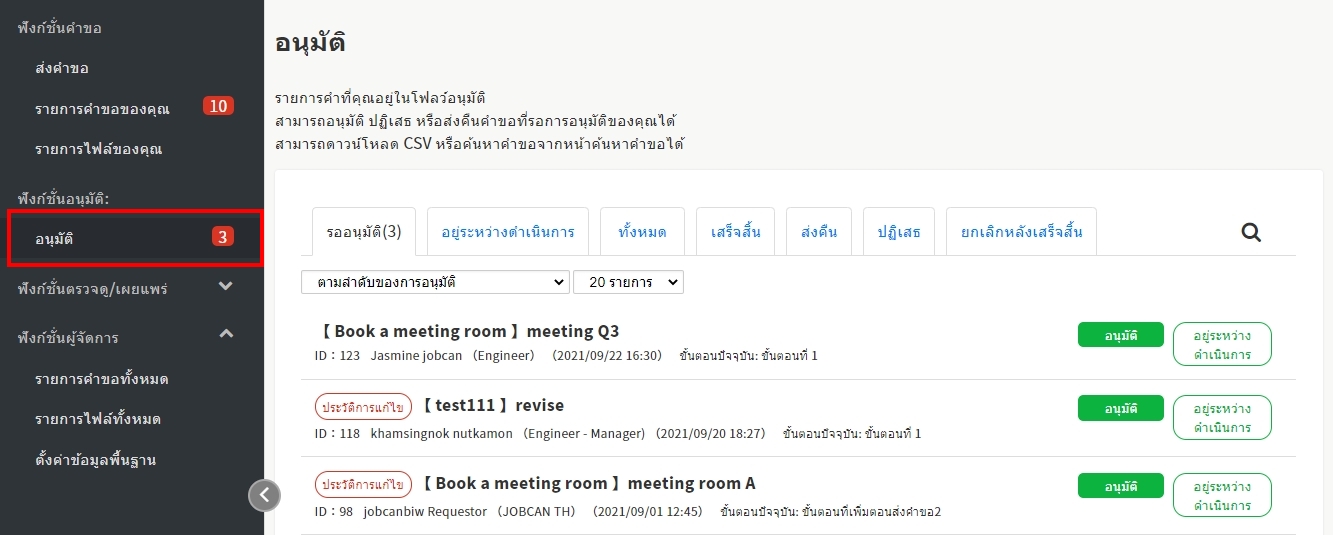
Task: Open the ทั้งหมด tab
Action: 643,232
